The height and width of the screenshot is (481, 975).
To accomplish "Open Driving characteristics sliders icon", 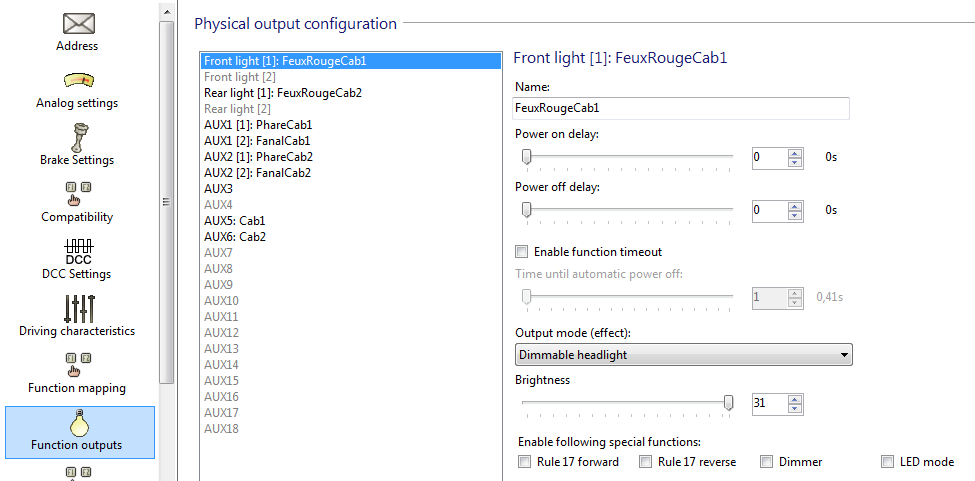I will 78,307.
